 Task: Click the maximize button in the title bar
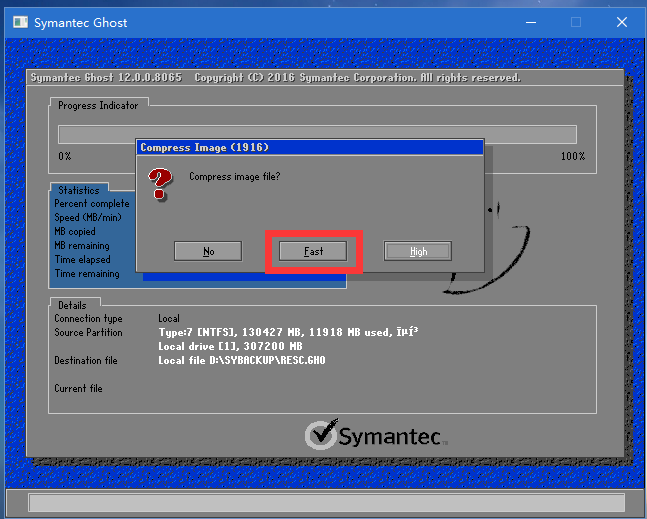click(x=576, y=22)
